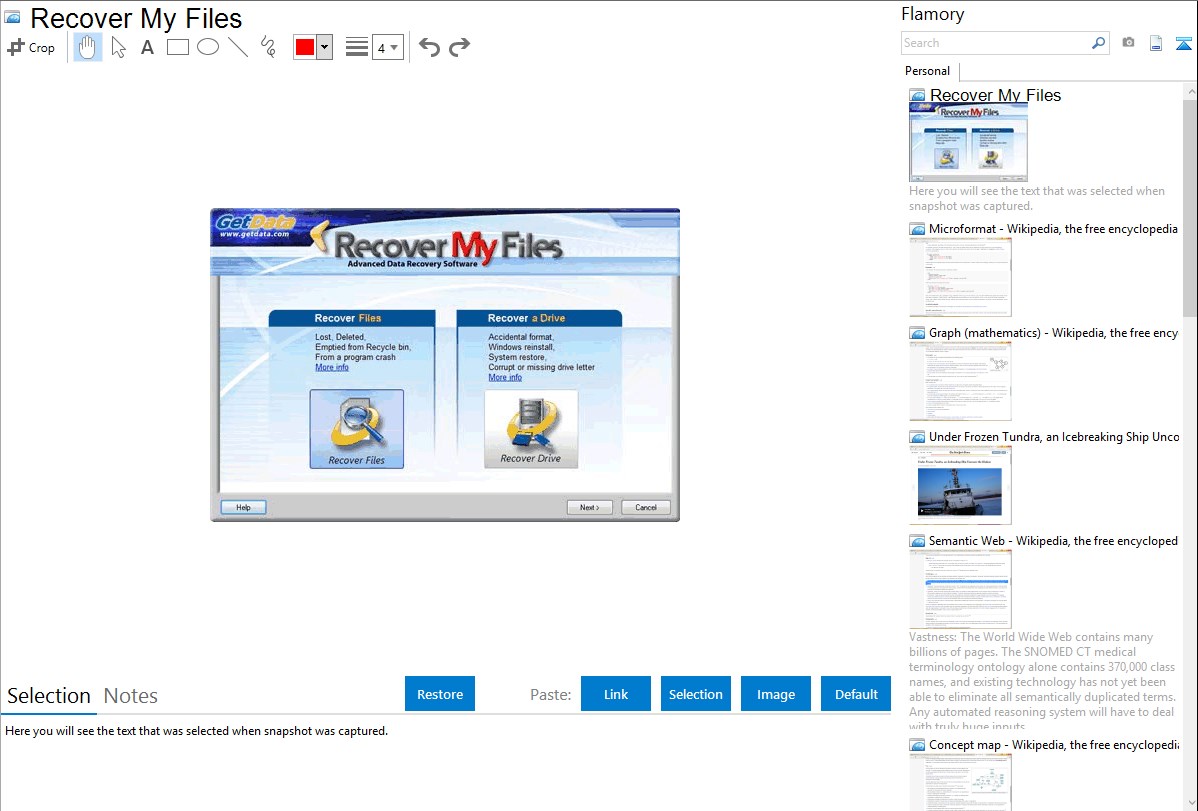Image resolution: width=1198 pixels, height=811 pixels.
Task: Select the 'Concept map - Wikipedia' title
Action: pyautogui.click(x=1053, y=745)
